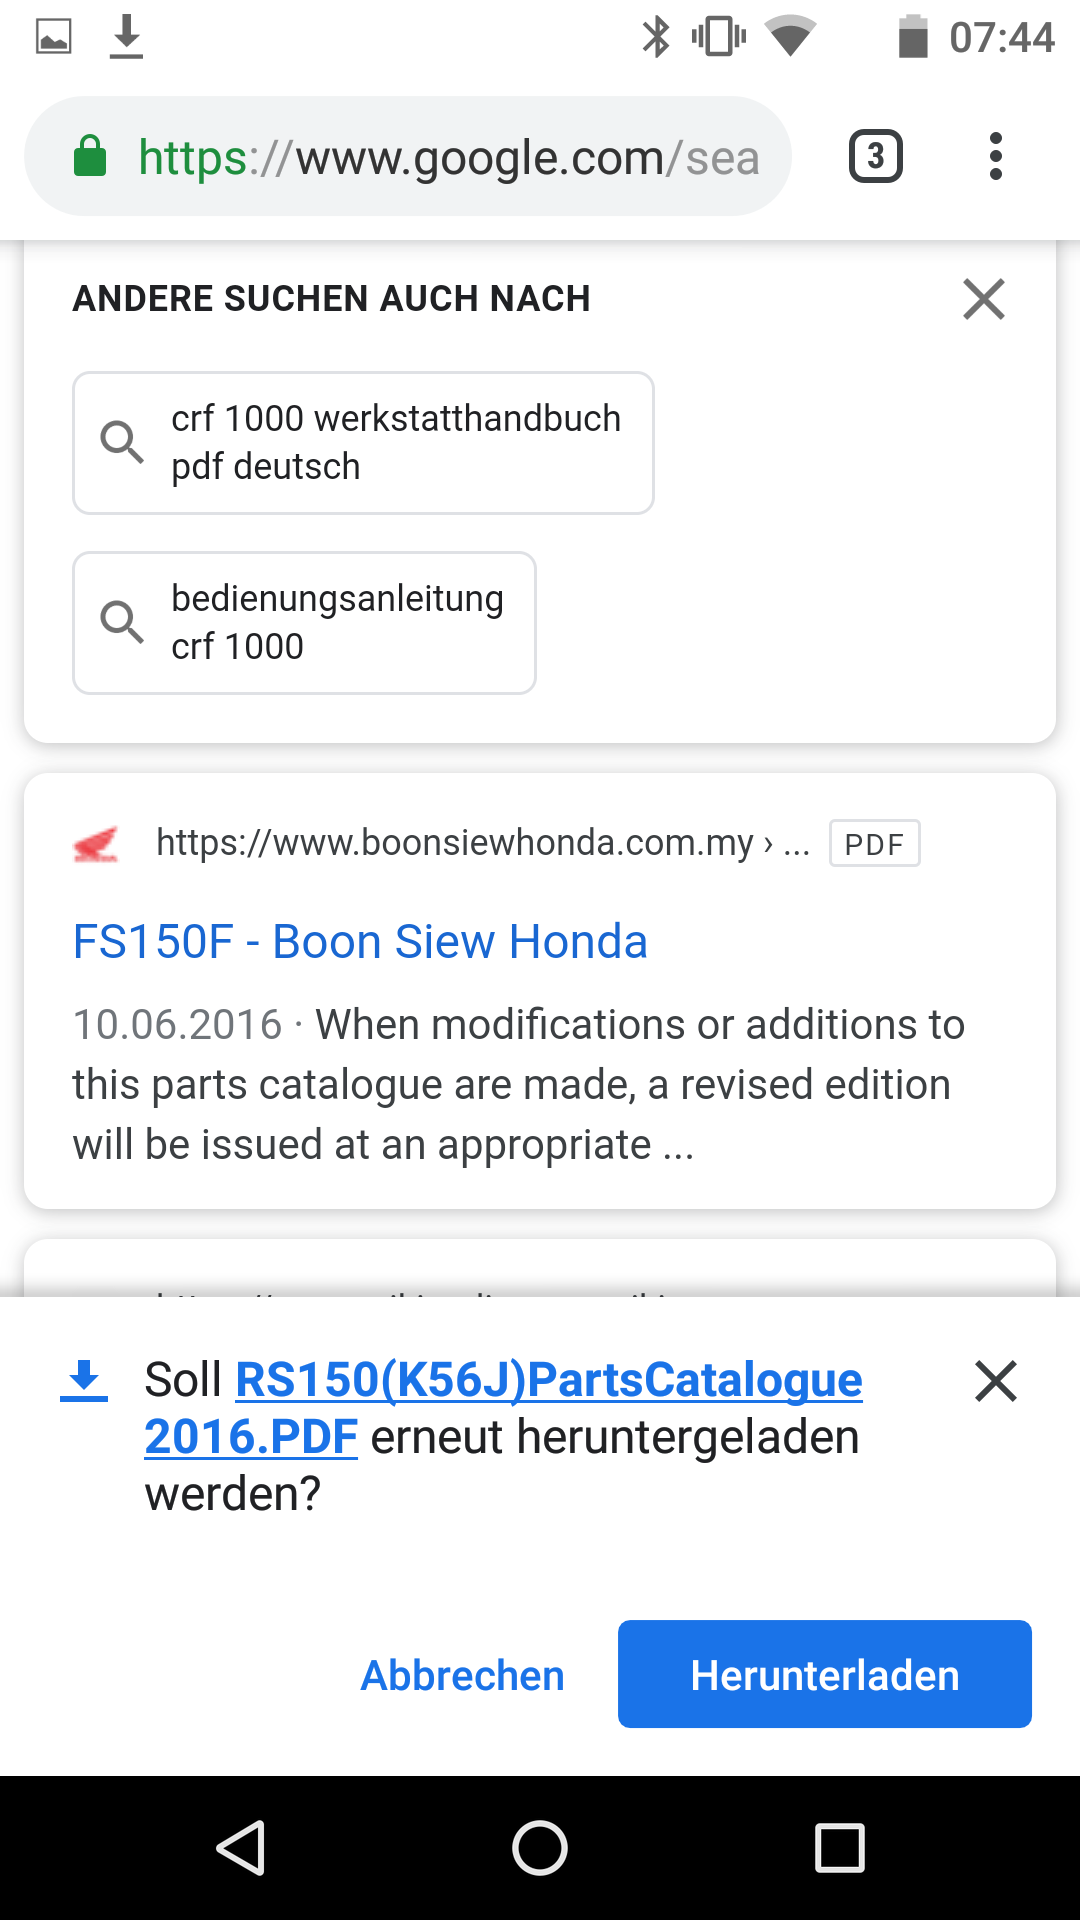The width and height of the screenshot is (1080, 1920).
Task: Tap the blue download icon in prompt
Action: (84, 1381)
